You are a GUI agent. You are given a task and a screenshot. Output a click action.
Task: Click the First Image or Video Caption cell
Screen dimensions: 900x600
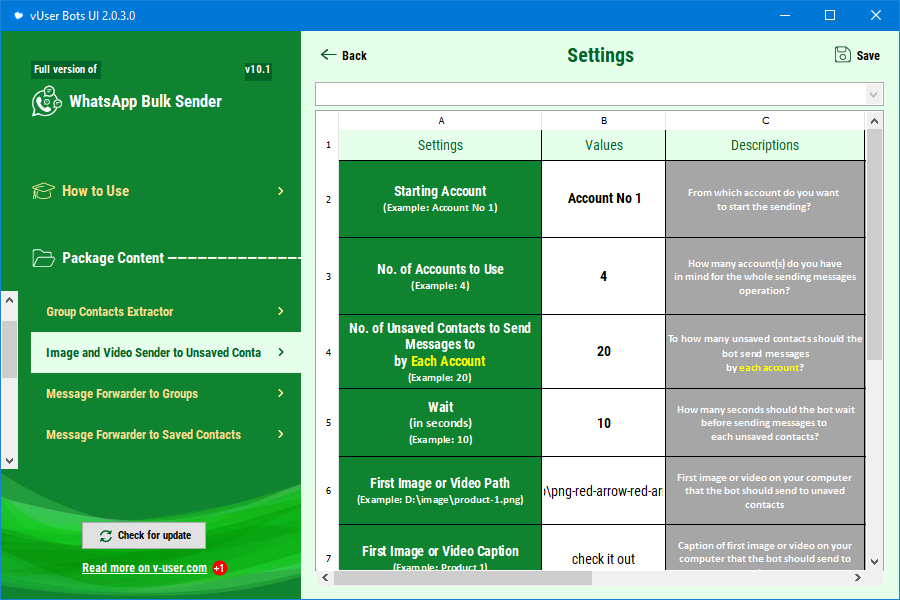pos(440,547)
